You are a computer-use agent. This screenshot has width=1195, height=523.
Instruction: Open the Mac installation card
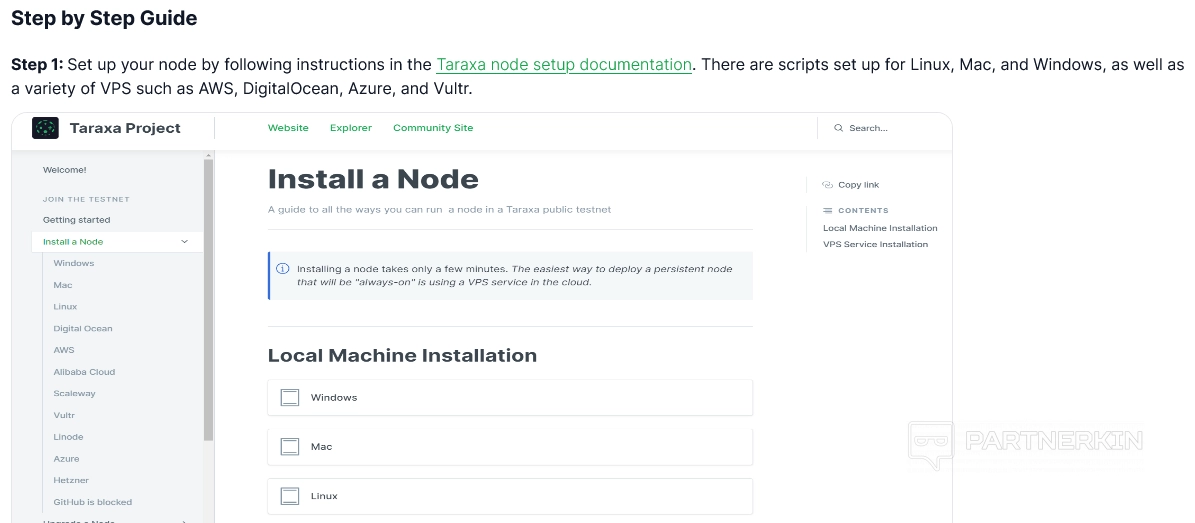pos(510,447)
